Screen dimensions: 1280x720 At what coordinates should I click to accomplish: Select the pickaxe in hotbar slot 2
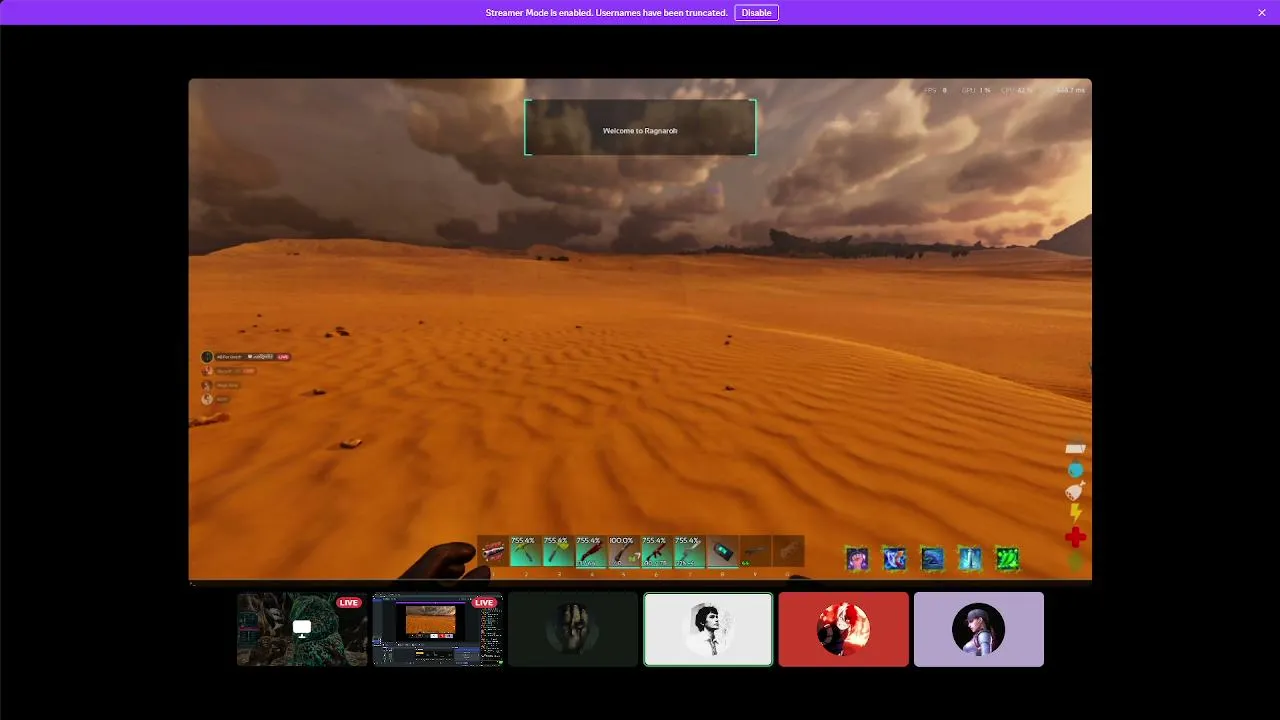(x=525, y=552)
